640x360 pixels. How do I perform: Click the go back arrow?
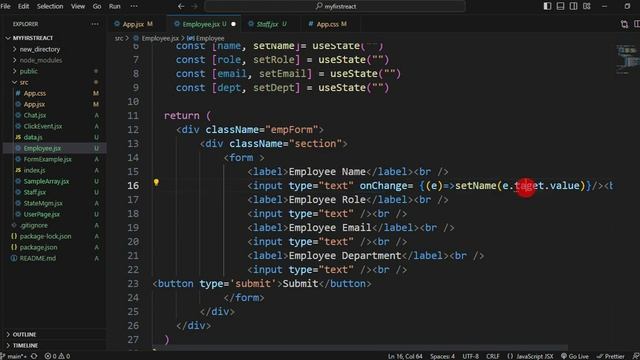(x=181, y=6)
